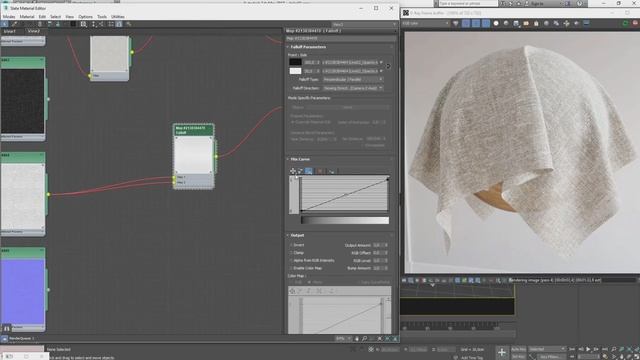Viewport: 640px width, 360px height.
Task: Click the move crosshair icon in frame buffer toolbar
Action: tap(567, 24)
